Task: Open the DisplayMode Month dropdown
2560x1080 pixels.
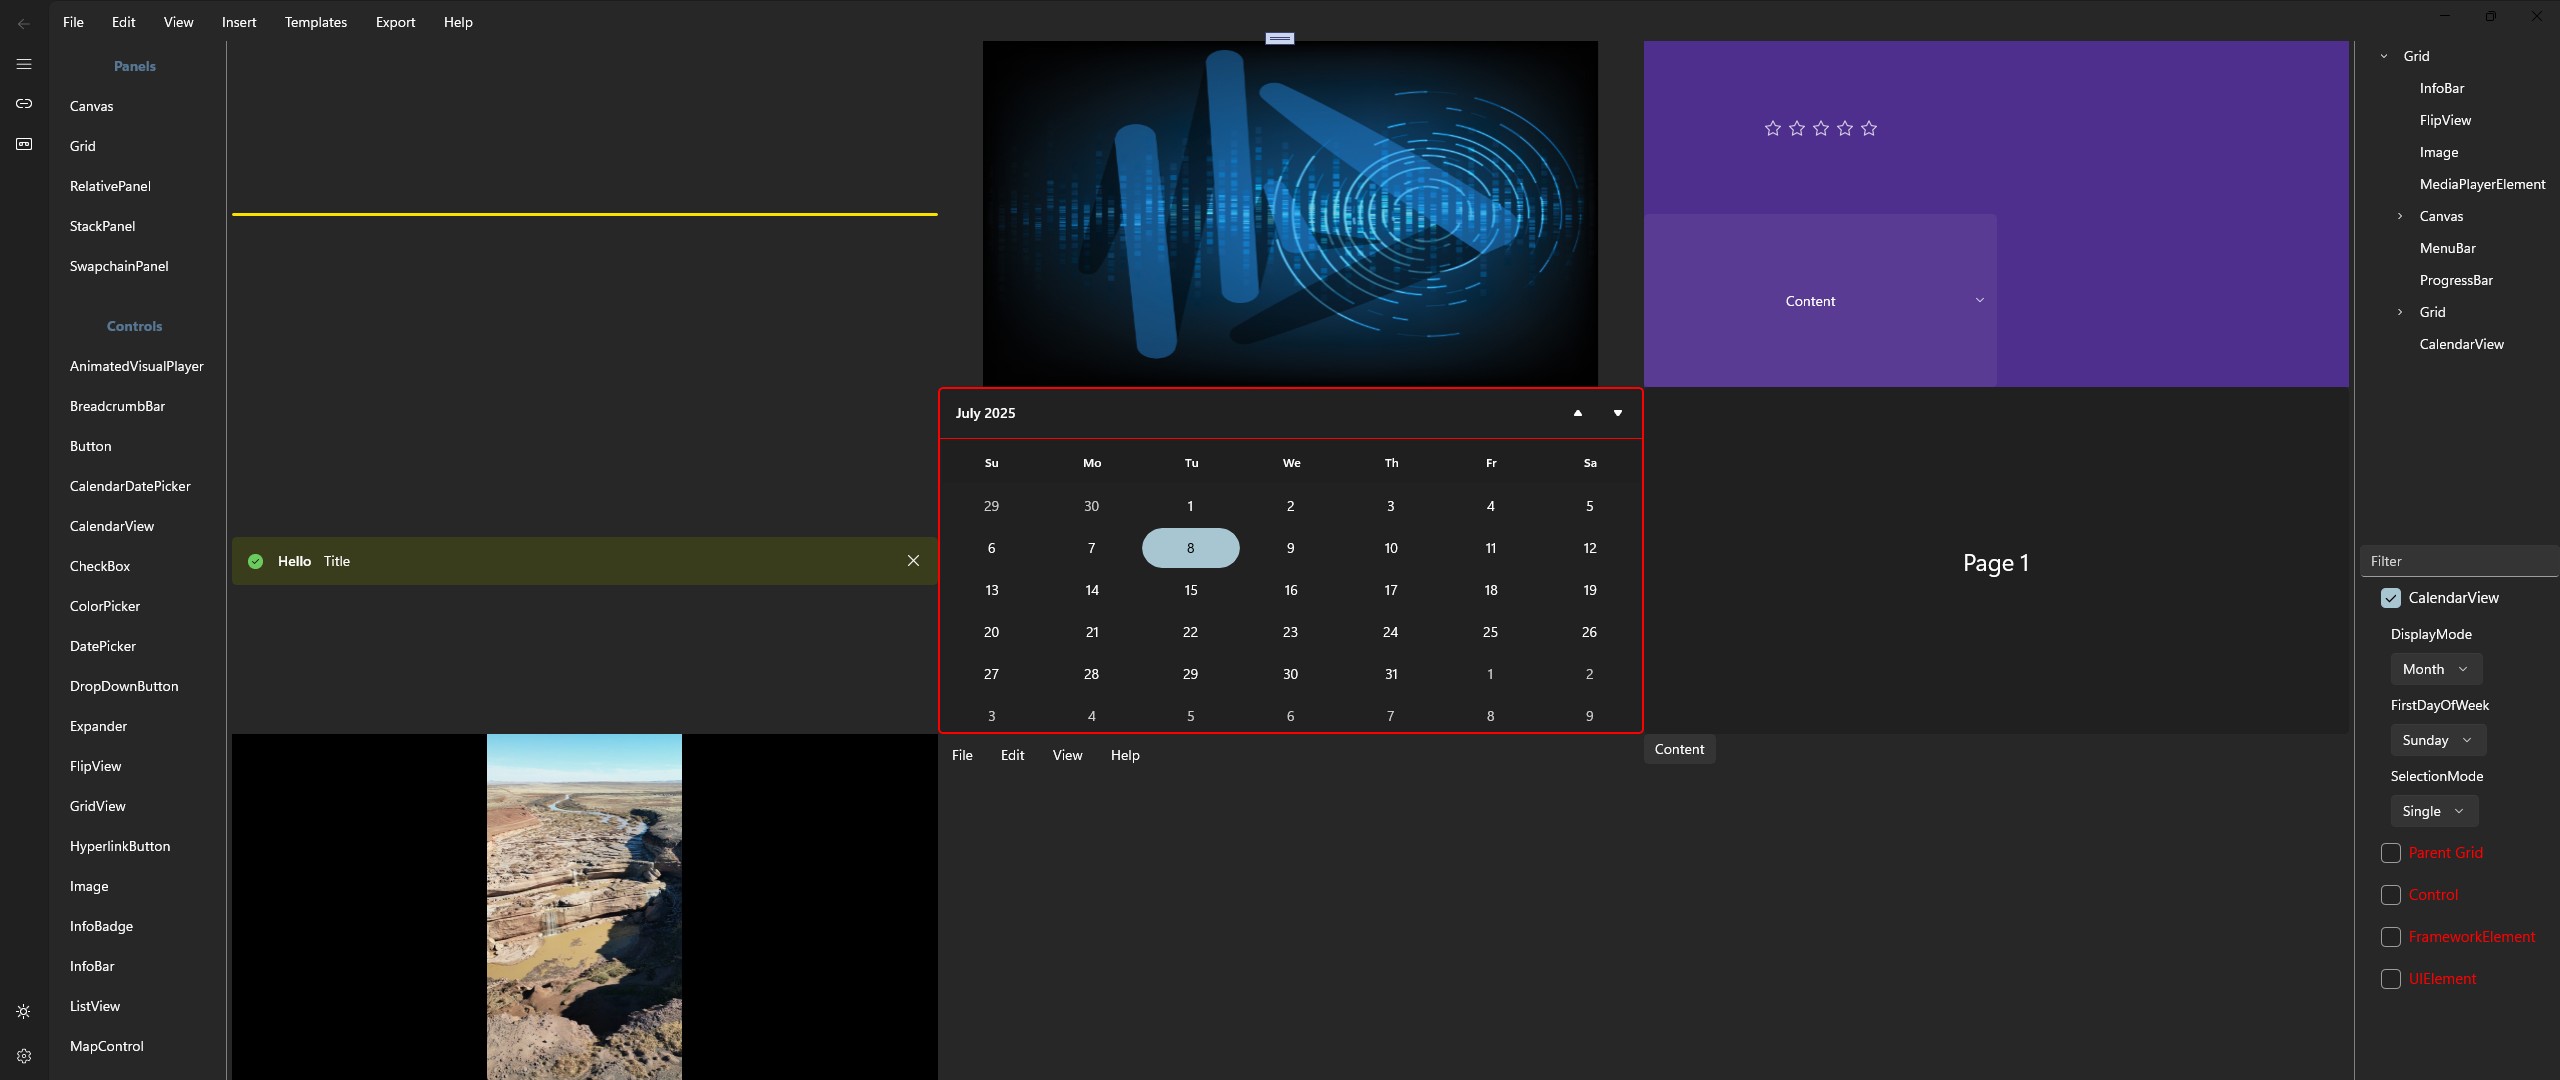Action: click(2435, 669)
